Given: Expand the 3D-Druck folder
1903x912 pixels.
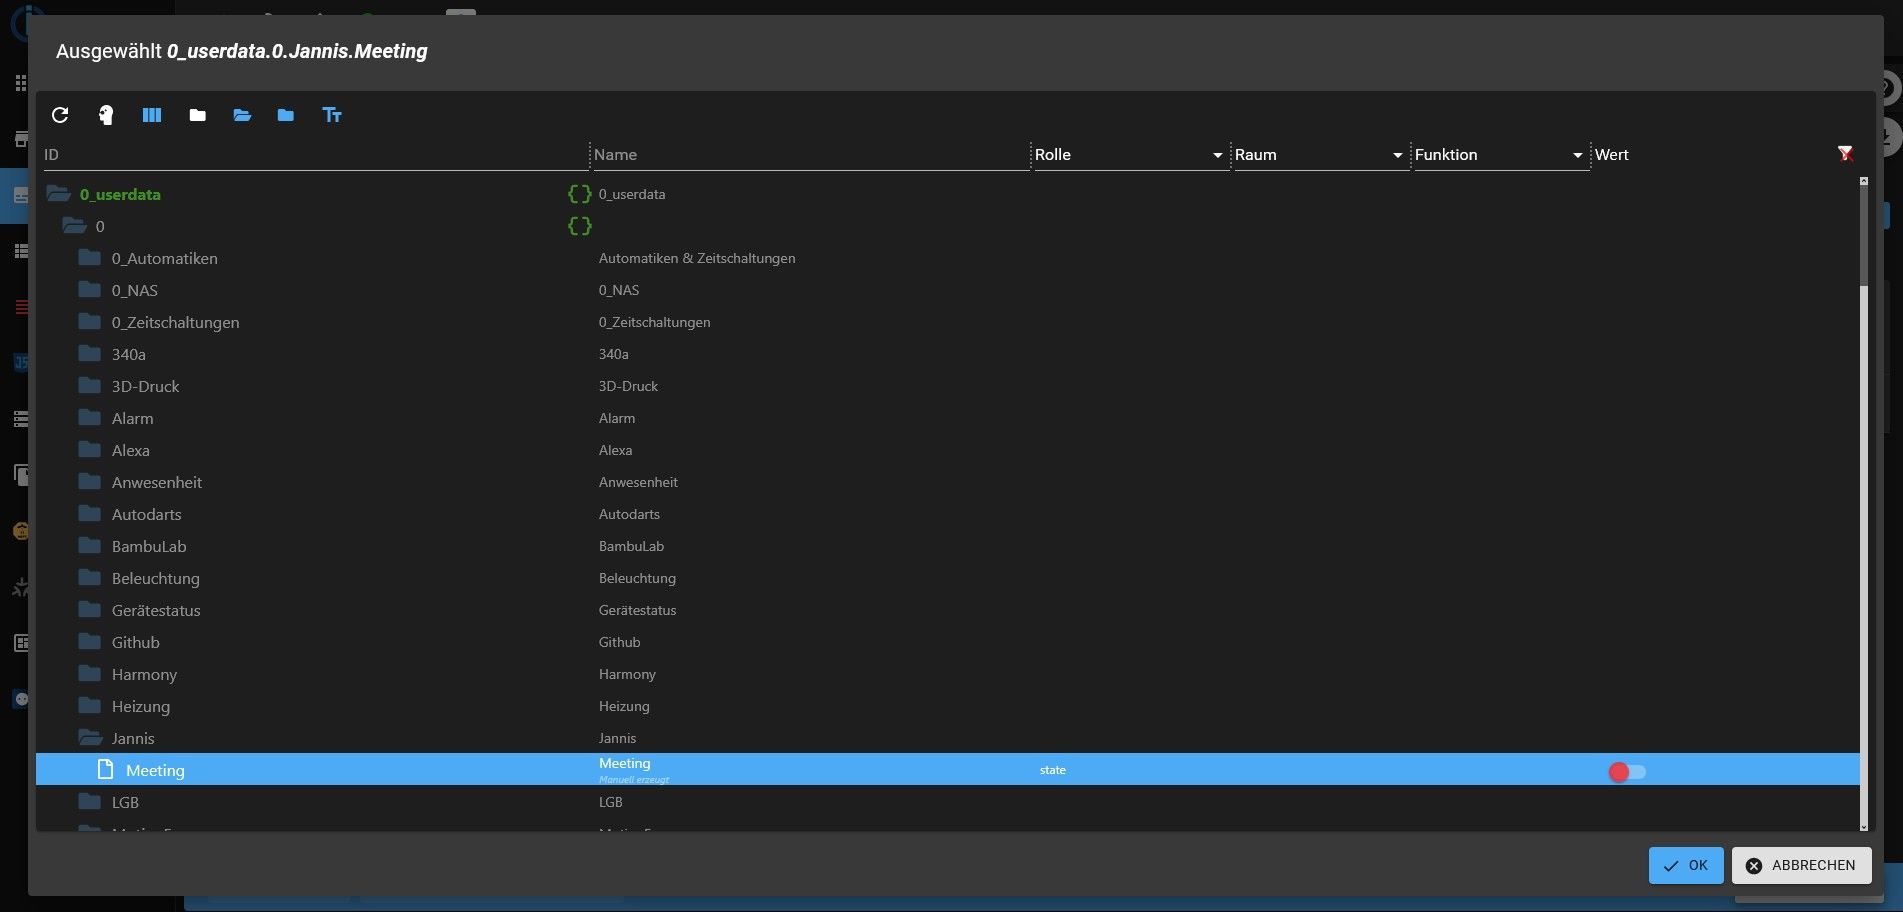Looking at the screenshot, I should tap(90, 386).
